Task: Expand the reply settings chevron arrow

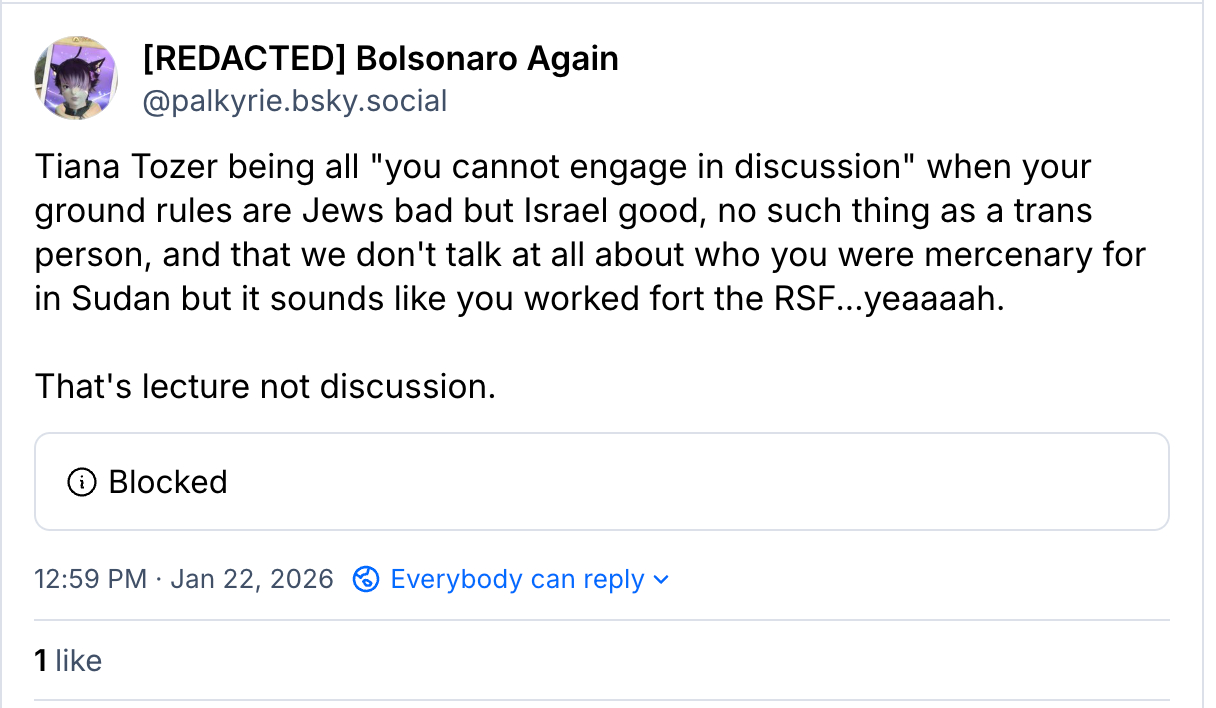Action: (x=660, y=580)
